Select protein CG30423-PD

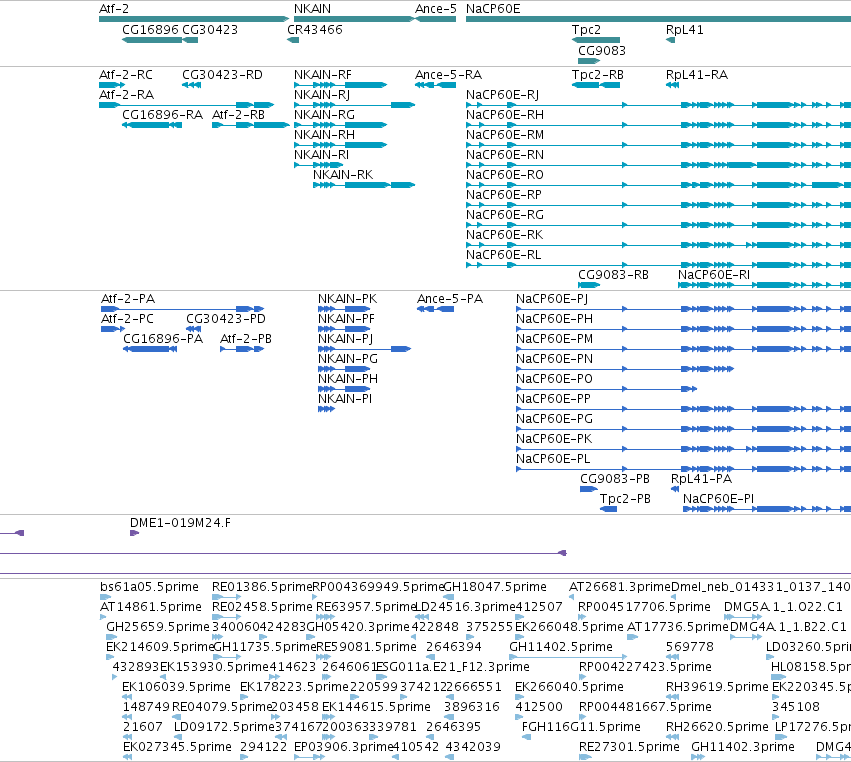tap(226, 319)
